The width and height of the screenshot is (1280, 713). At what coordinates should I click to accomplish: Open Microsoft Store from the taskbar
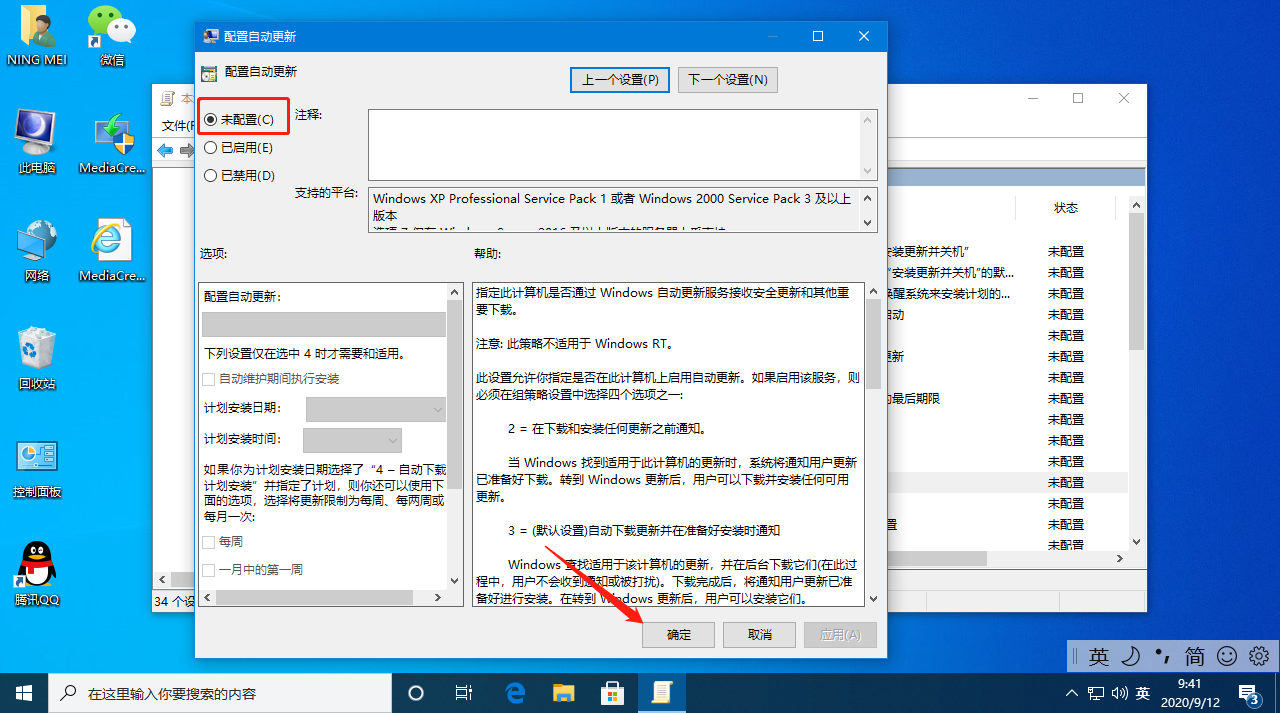click(611, 691)
